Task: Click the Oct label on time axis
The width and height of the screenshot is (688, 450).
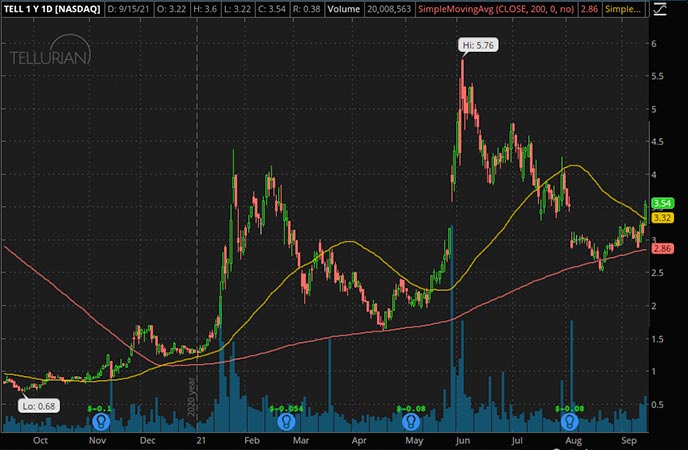Action: point(40,440)
